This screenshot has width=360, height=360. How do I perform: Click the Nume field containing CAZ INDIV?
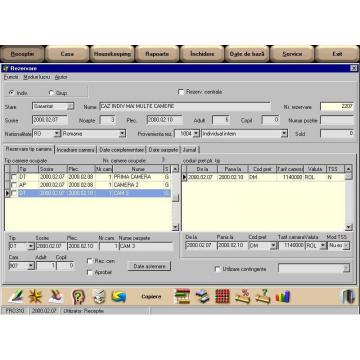(x=185, y=106)
